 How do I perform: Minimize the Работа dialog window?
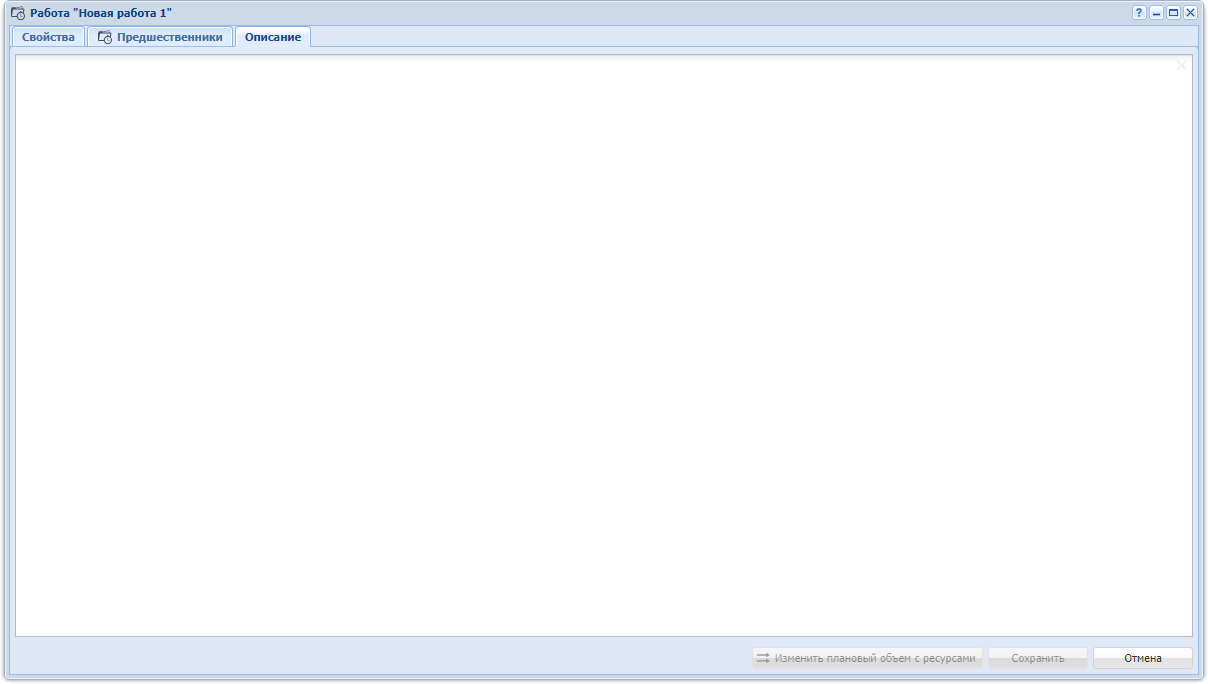[1156, 13]
